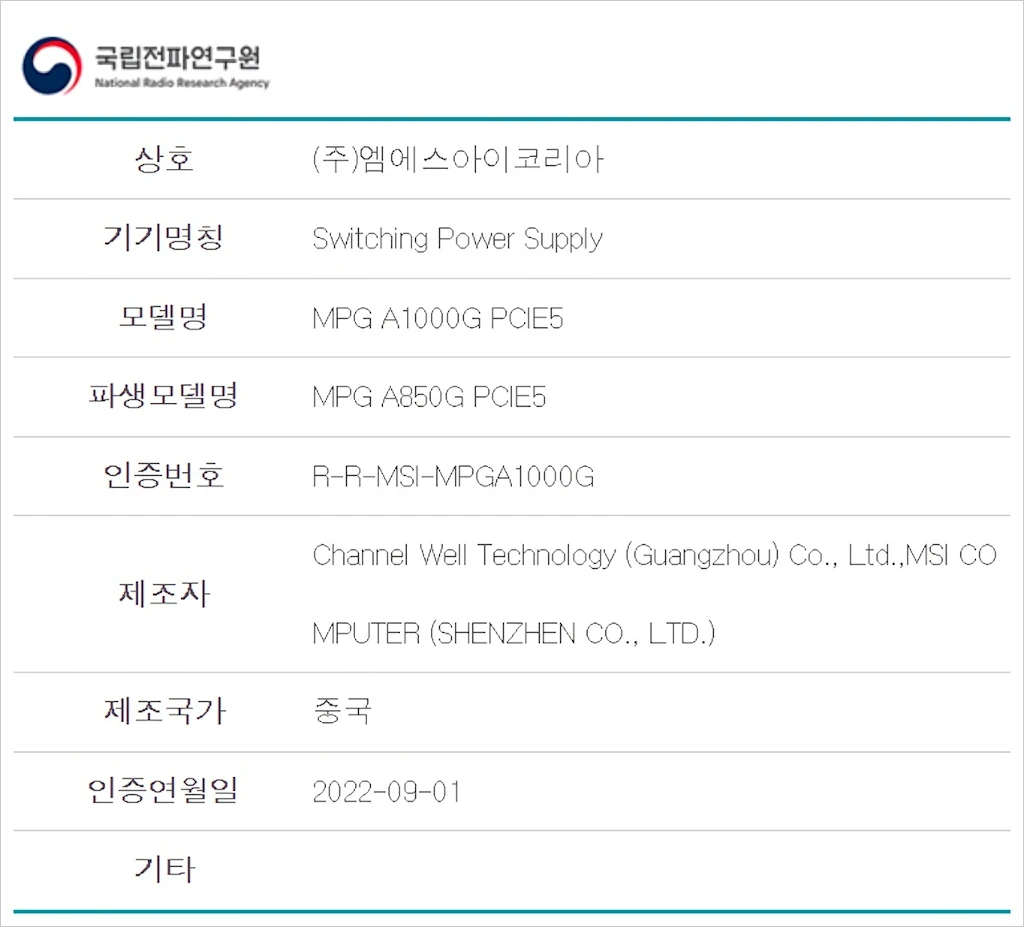
Task: Select Channel Well Technology (Guangzhou) manufacturer line
Action: (x=654, y=556)
